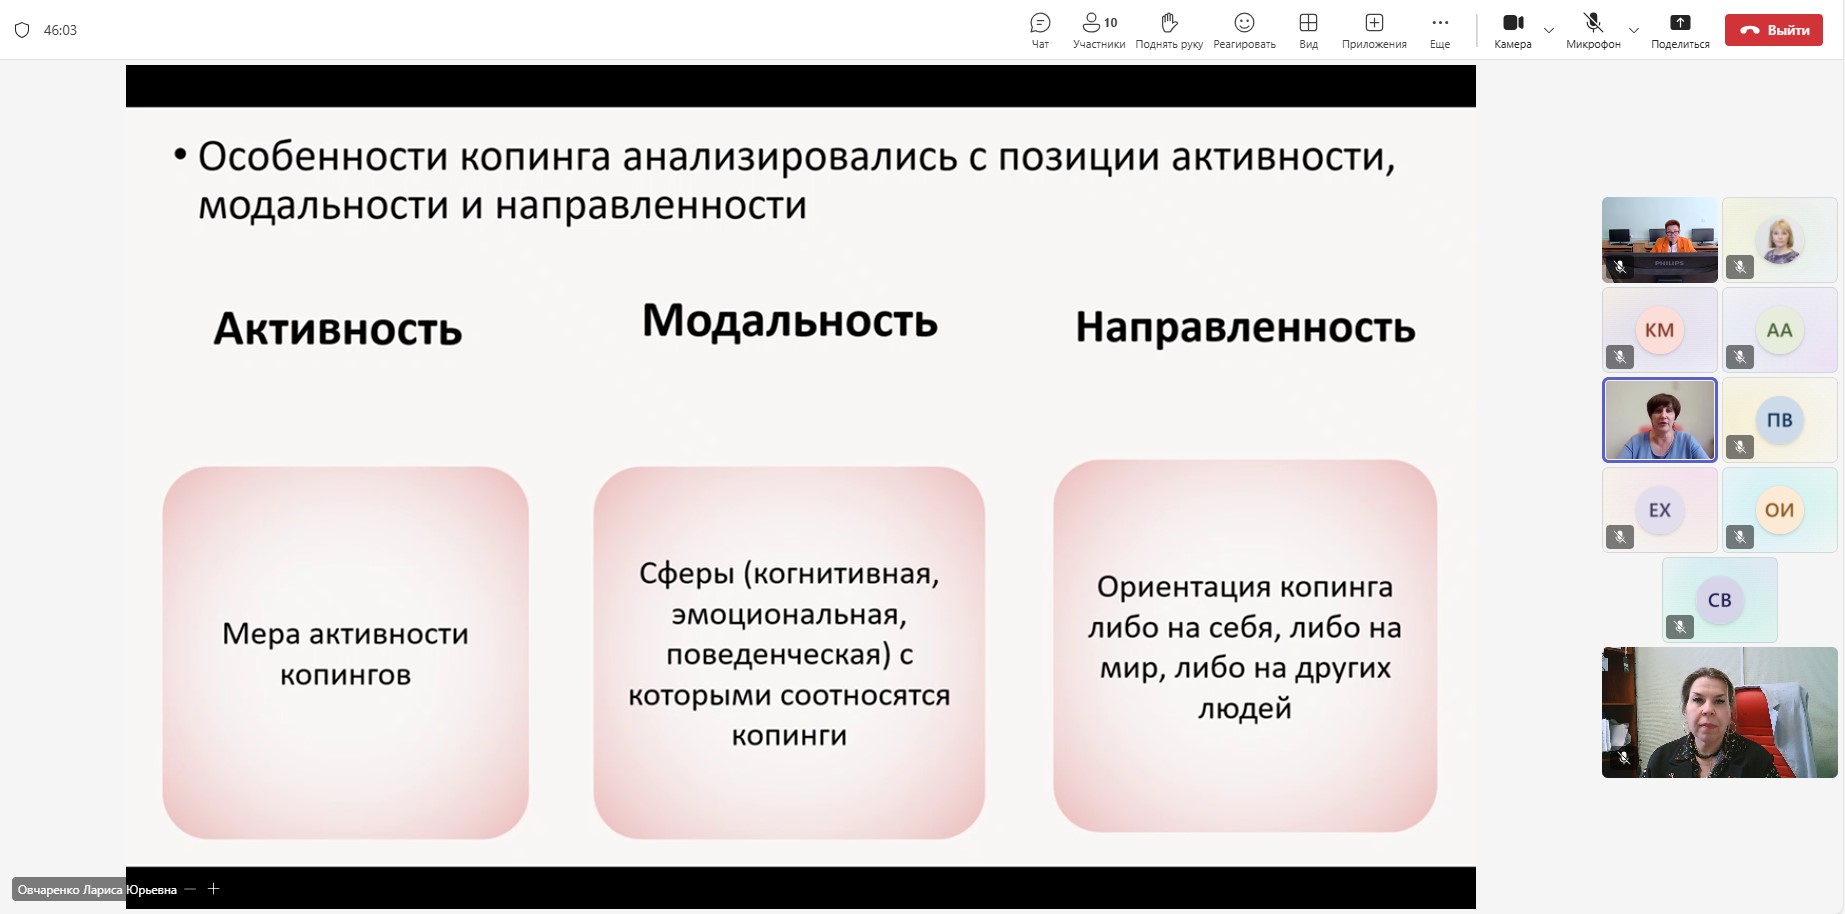
Task: Click presenter name label Овчаренко Лариса Юрьевна
Action: (97, 890)
